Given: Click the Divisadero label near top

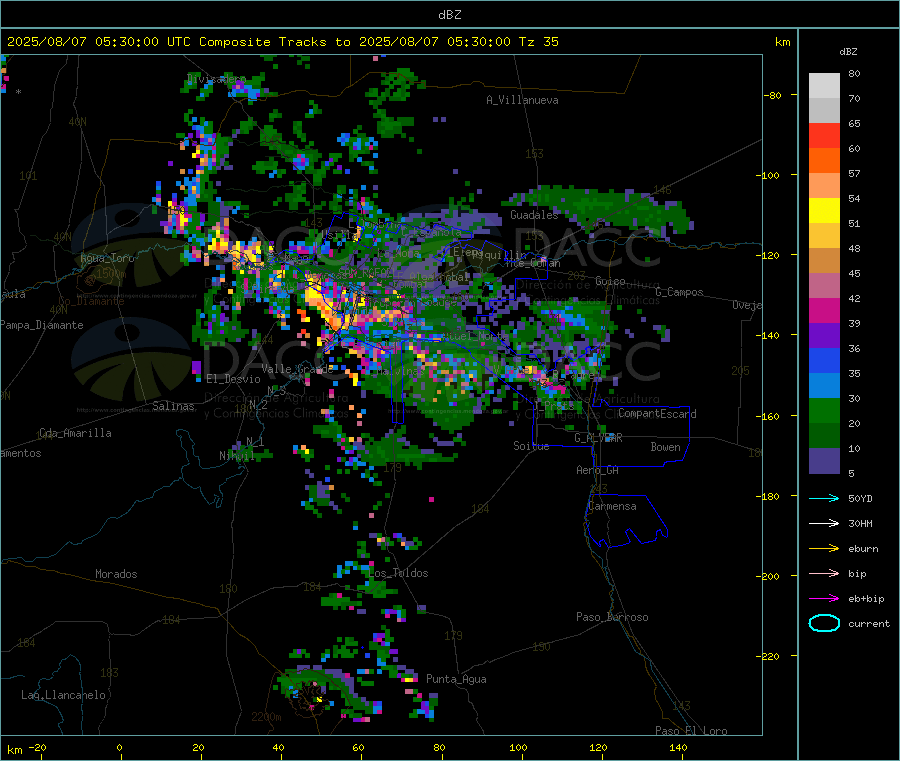Looking at the screenshot, I should [x=216, y=79].
